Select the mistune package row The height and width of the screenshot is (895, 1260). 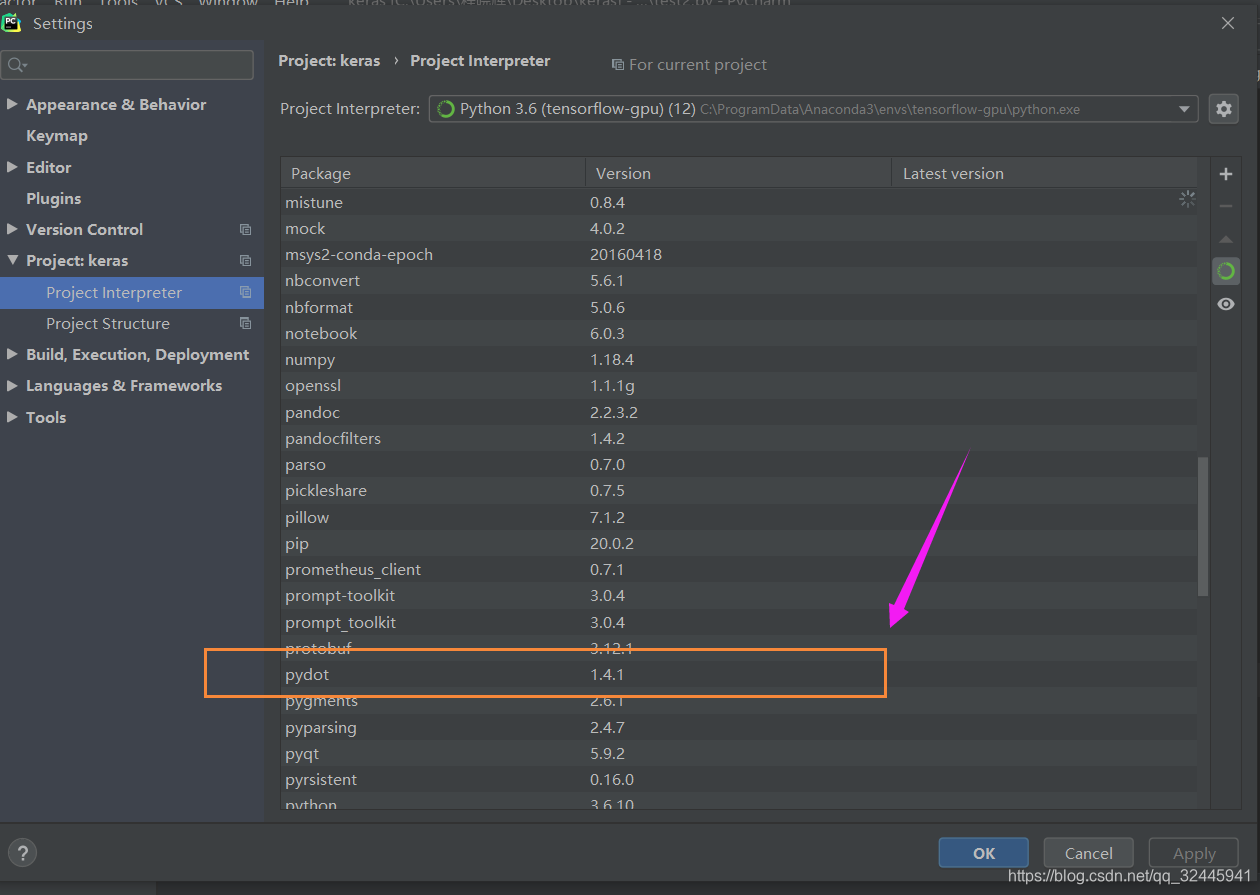(739, 203)
